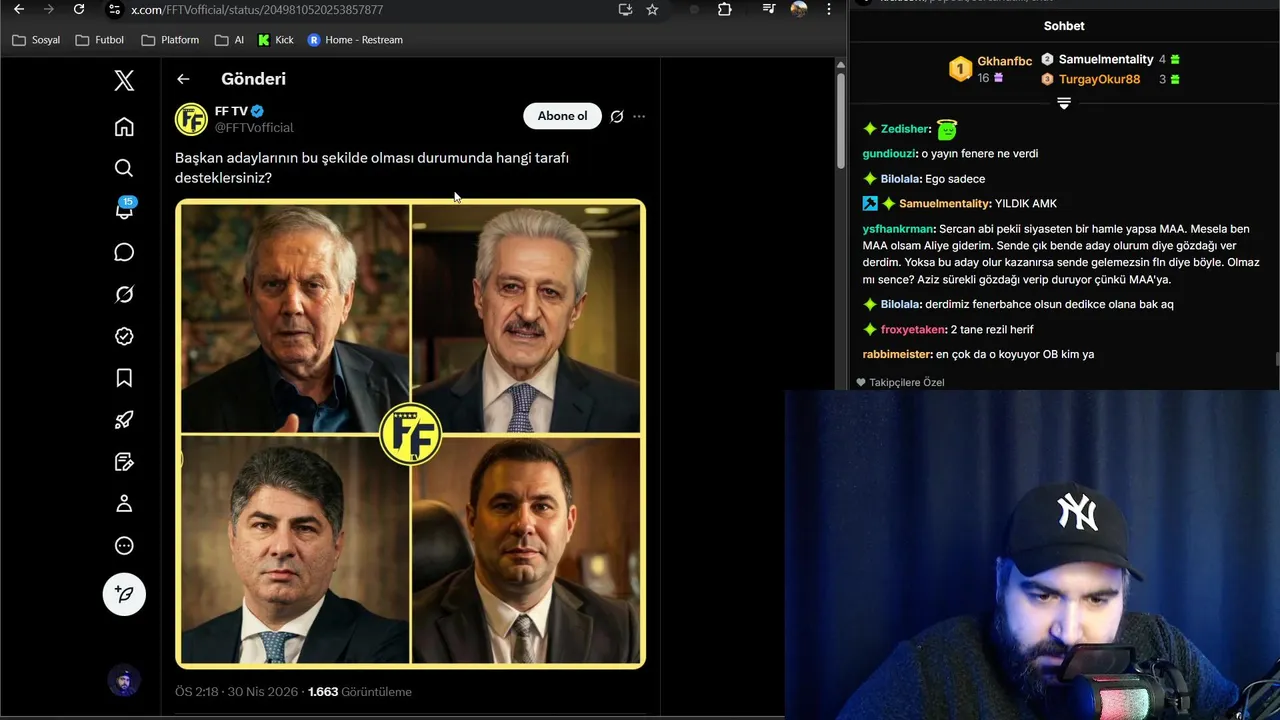The image size is (1280, 720).
Task: Click the white round compose post button
Action: [124, 594]
